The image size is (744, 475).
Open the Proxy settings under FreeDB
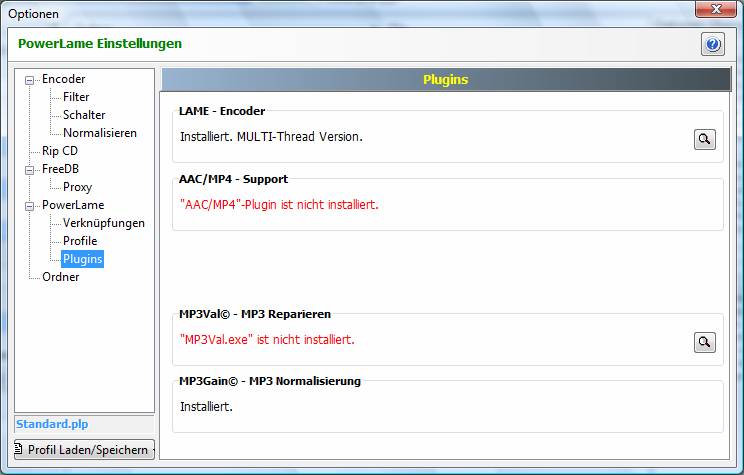coord(77,187)
